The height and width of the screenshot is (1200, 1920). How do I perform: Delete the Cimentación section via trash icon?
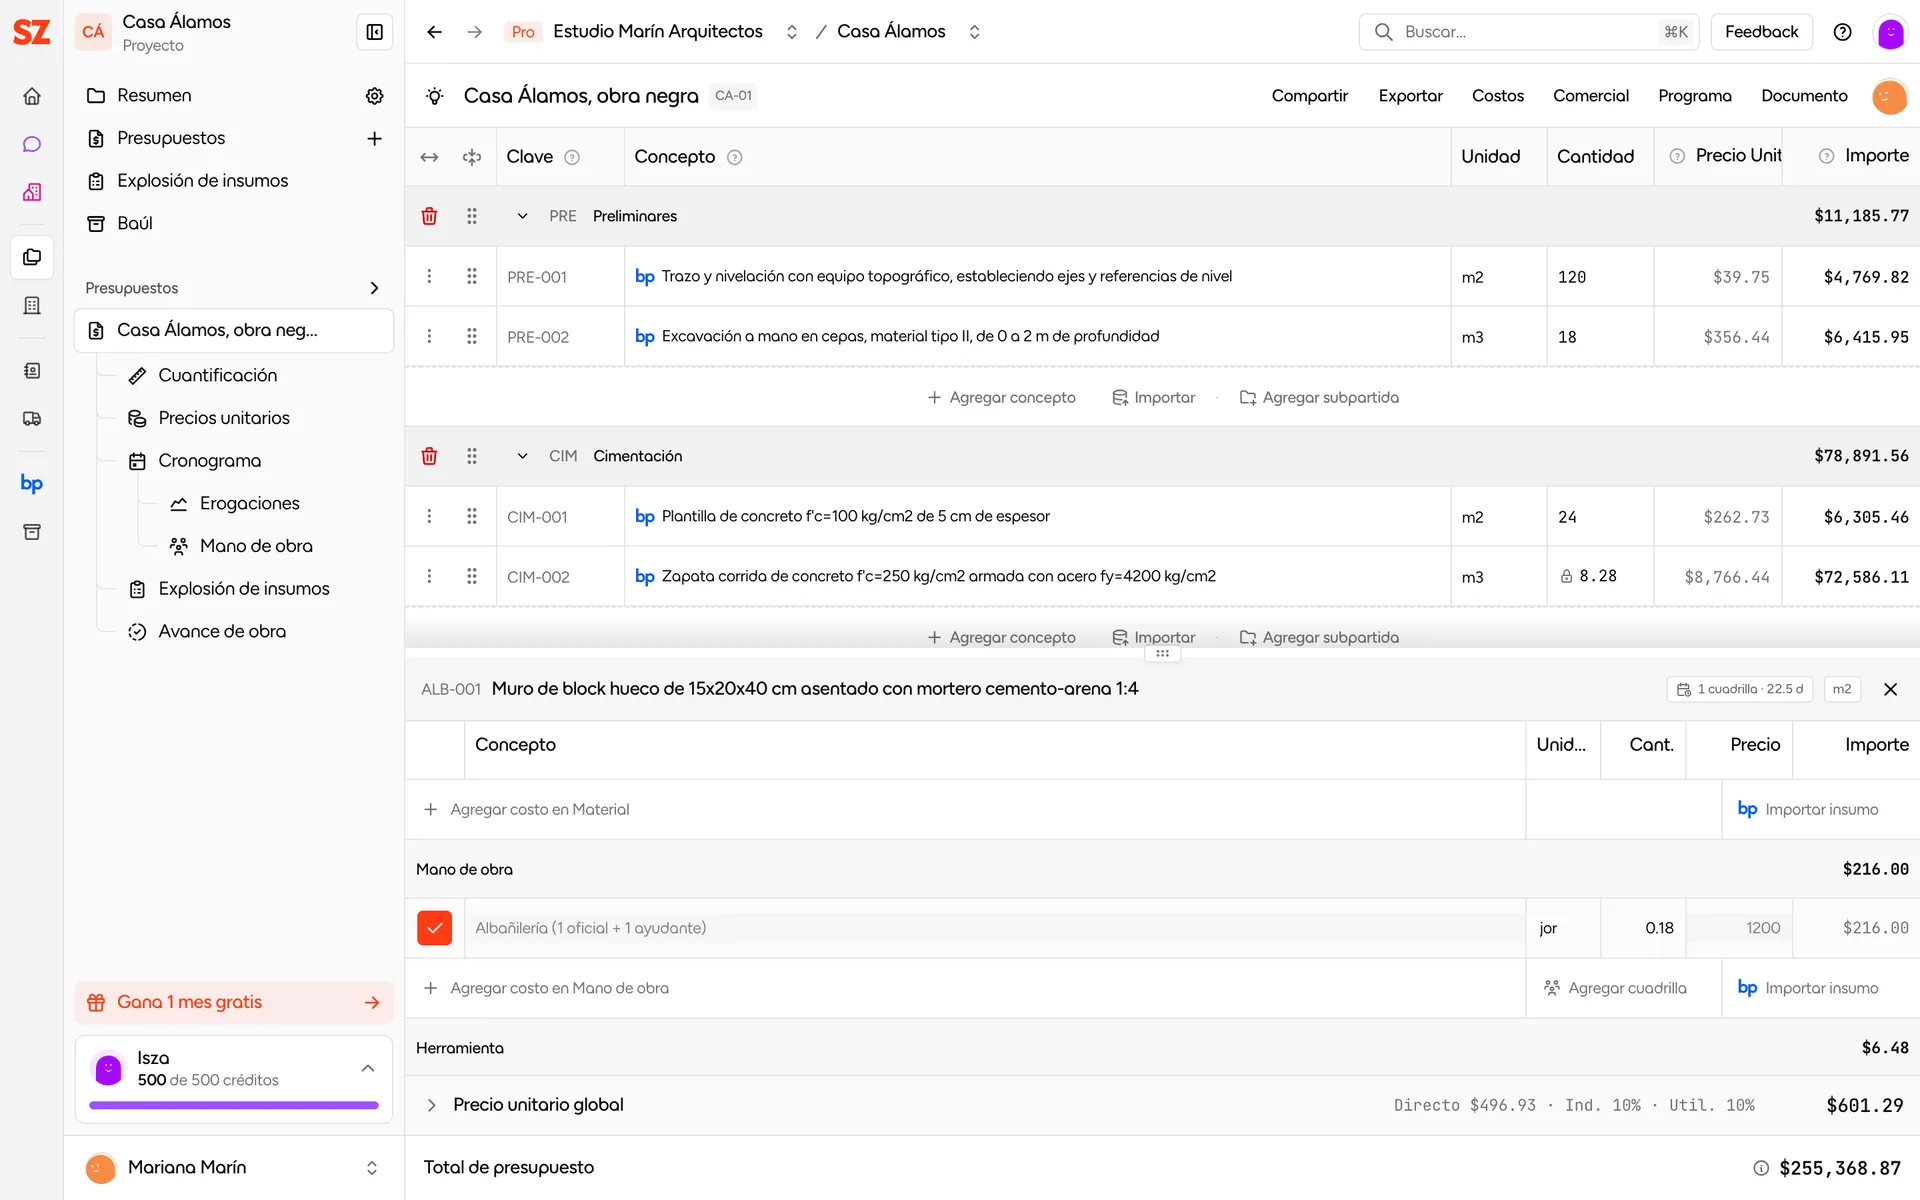tap(429, 456)
